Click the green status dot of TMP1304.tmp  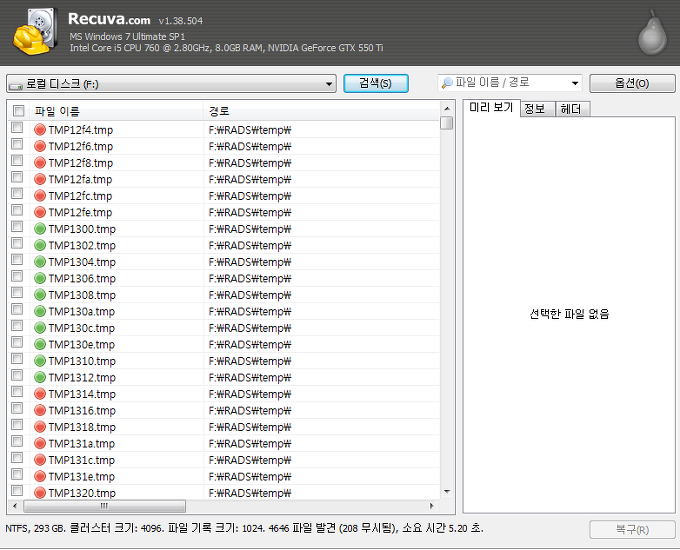(40, 262)
